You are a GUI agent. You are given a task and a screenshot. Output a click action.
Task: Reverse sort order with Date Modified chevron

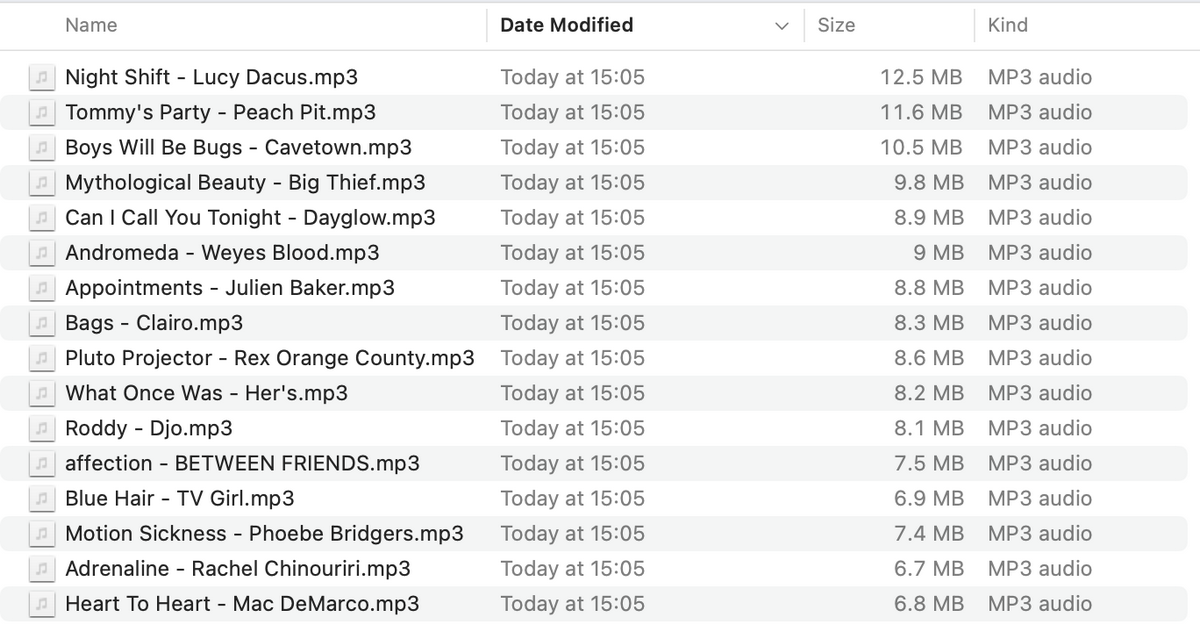click(782, 26)
